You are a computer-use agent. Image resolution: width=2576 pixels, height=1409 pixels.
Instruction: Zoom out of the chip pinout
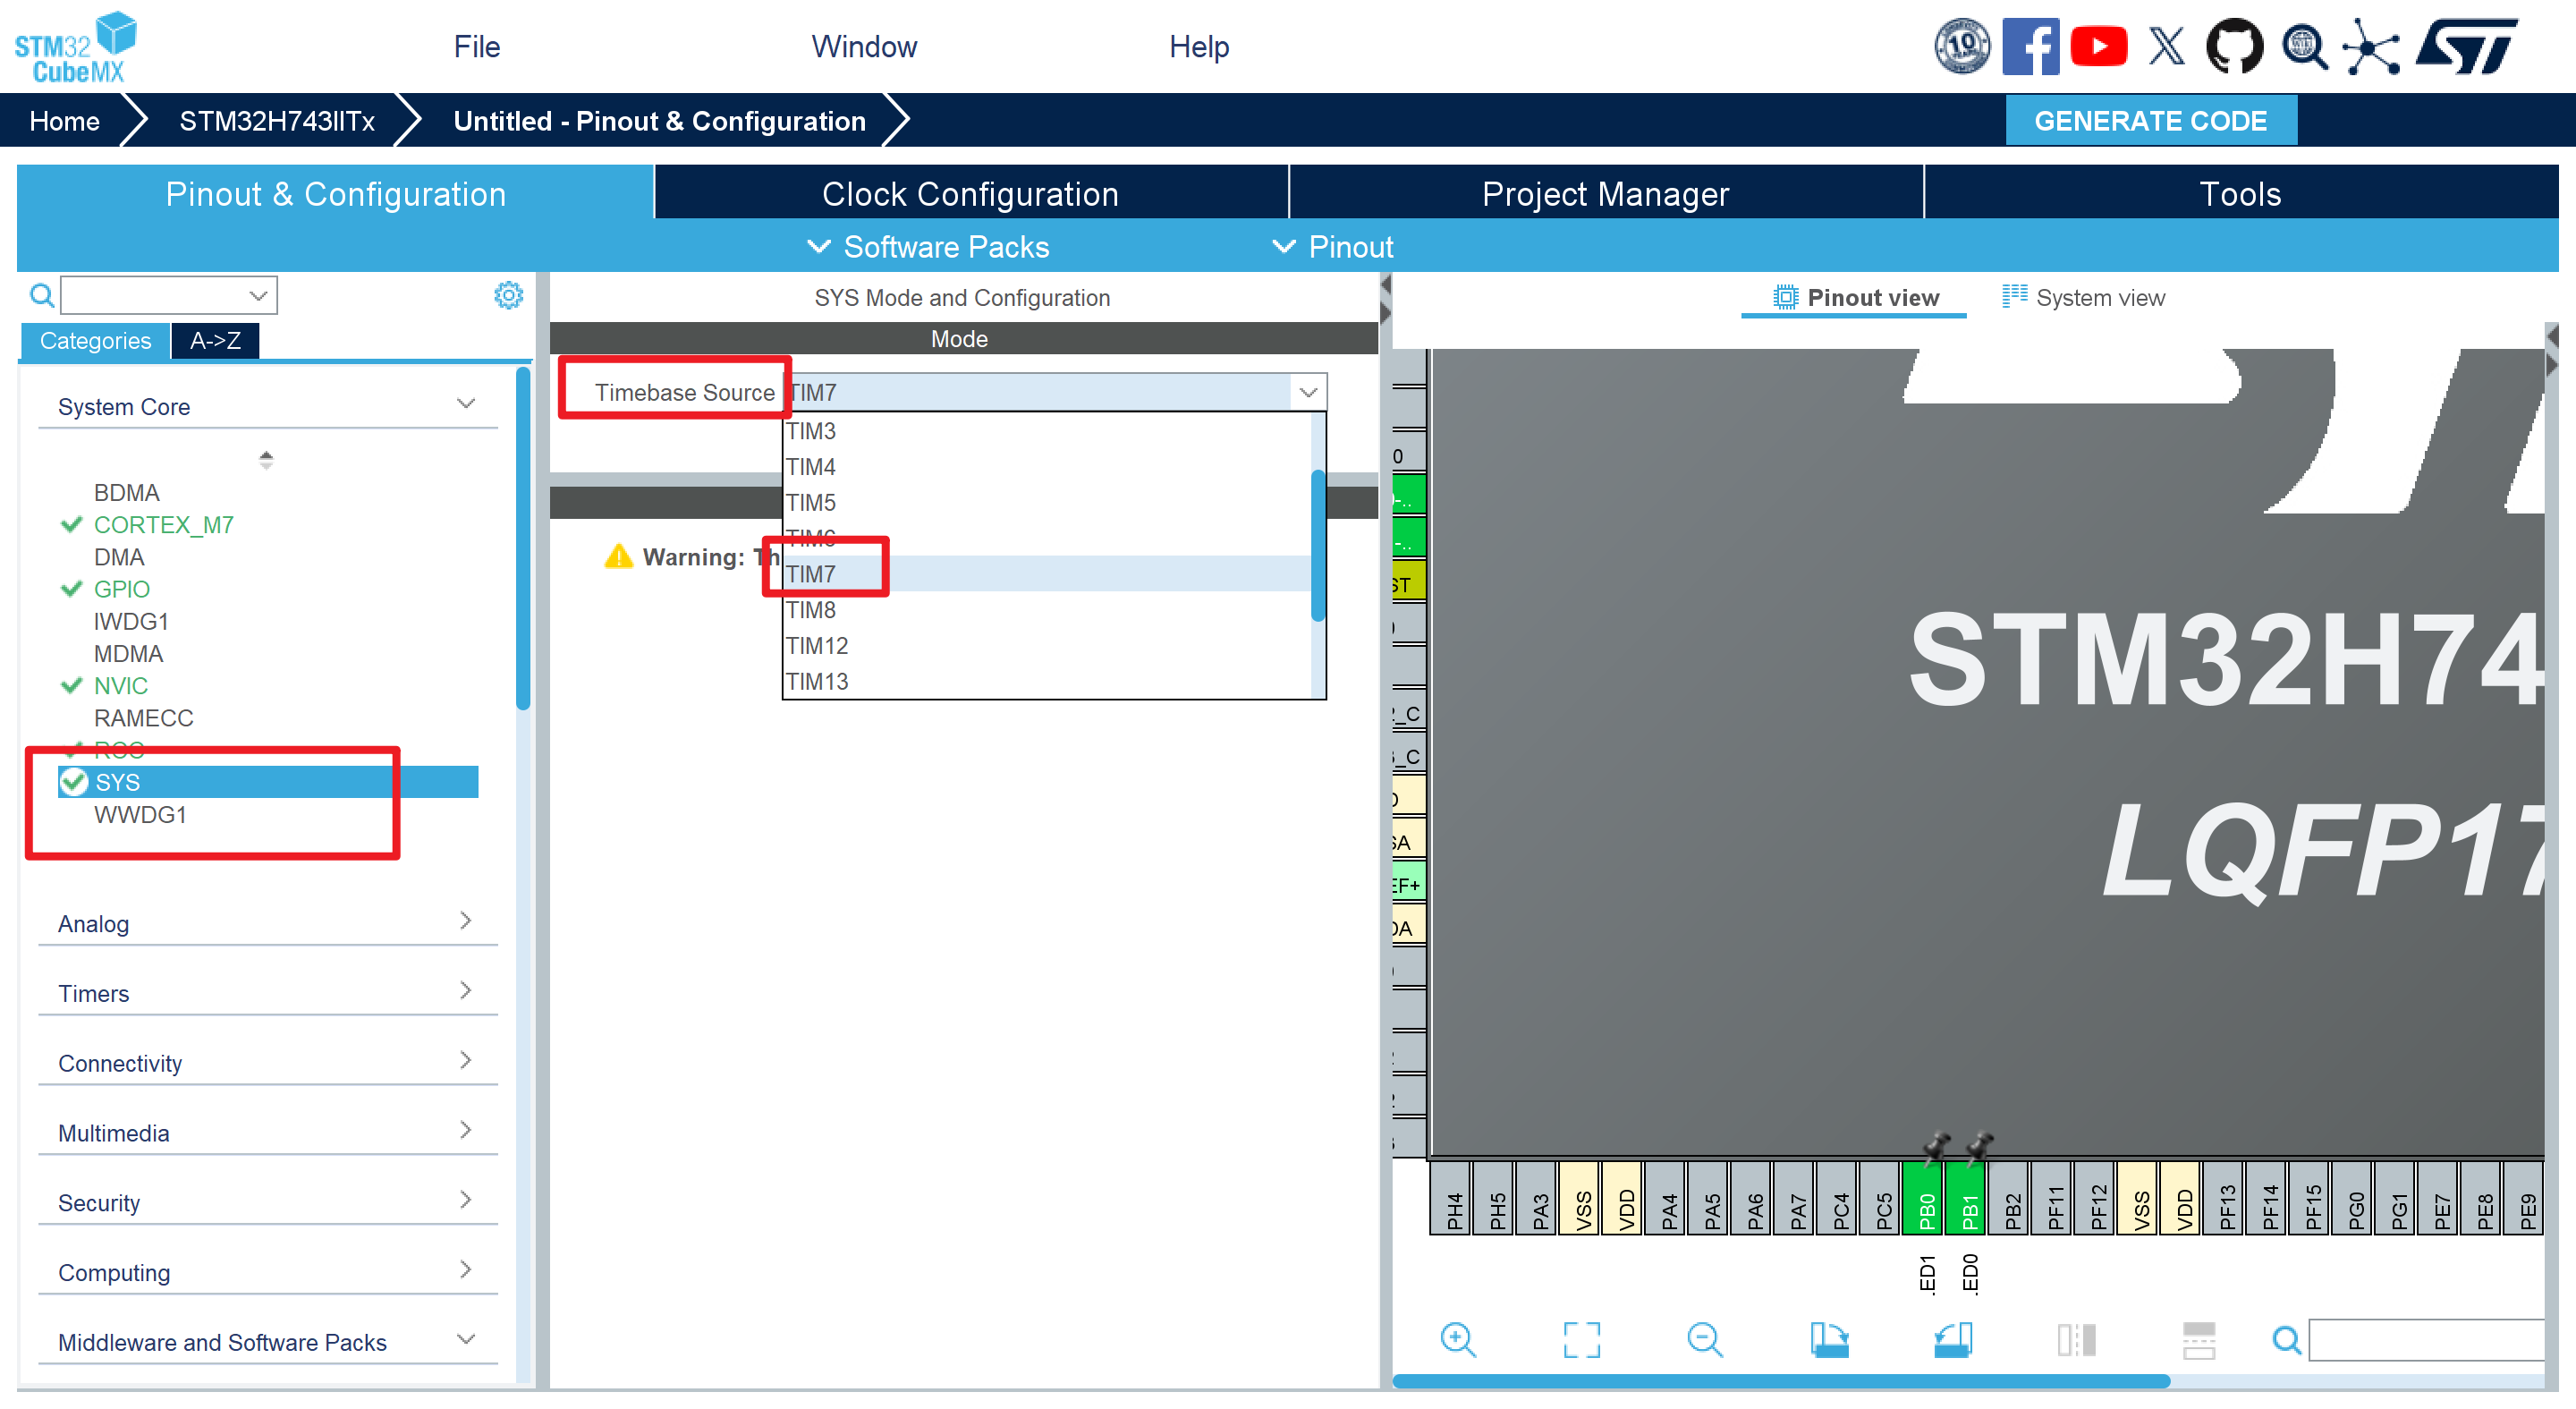(1704, 1340)
